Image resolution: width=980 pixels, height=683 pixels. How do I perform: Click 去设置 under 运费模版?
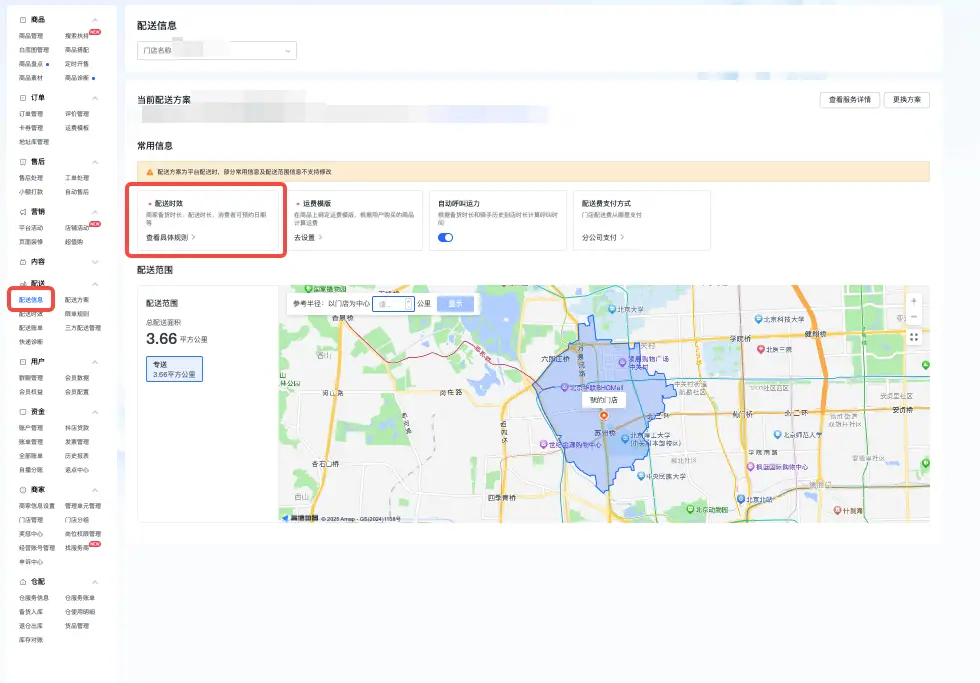tap(308, 237)
